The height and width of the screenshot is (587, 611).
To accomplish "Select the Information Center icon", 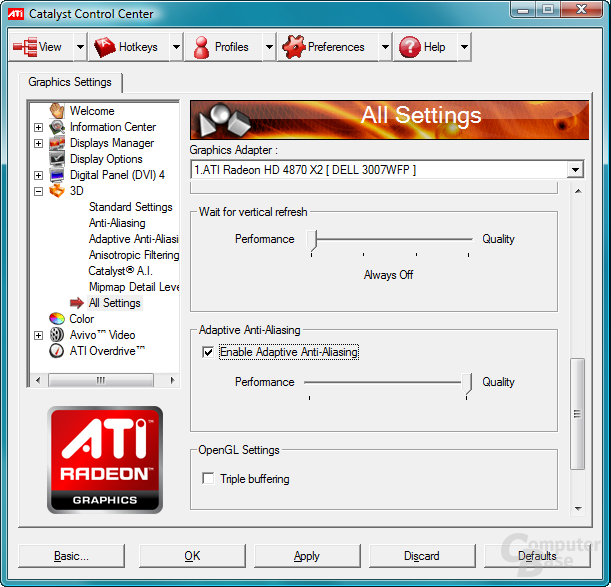I will [57, 127].
